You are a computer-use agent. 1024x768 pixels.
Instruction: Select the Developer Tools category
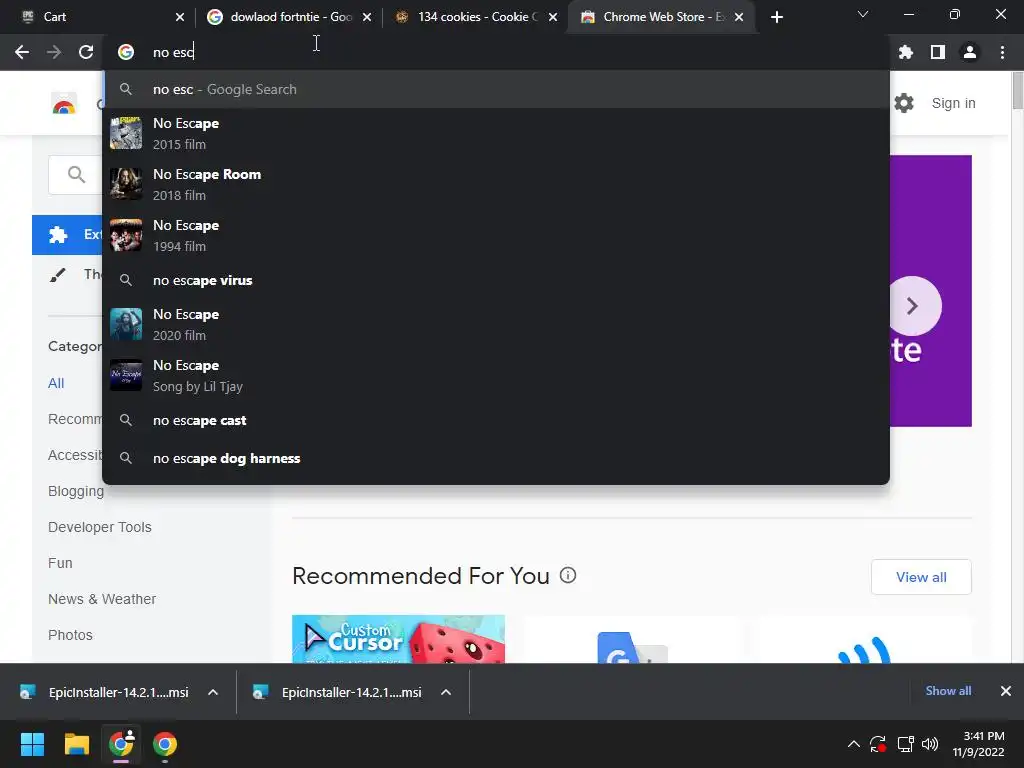click(99, 527)
